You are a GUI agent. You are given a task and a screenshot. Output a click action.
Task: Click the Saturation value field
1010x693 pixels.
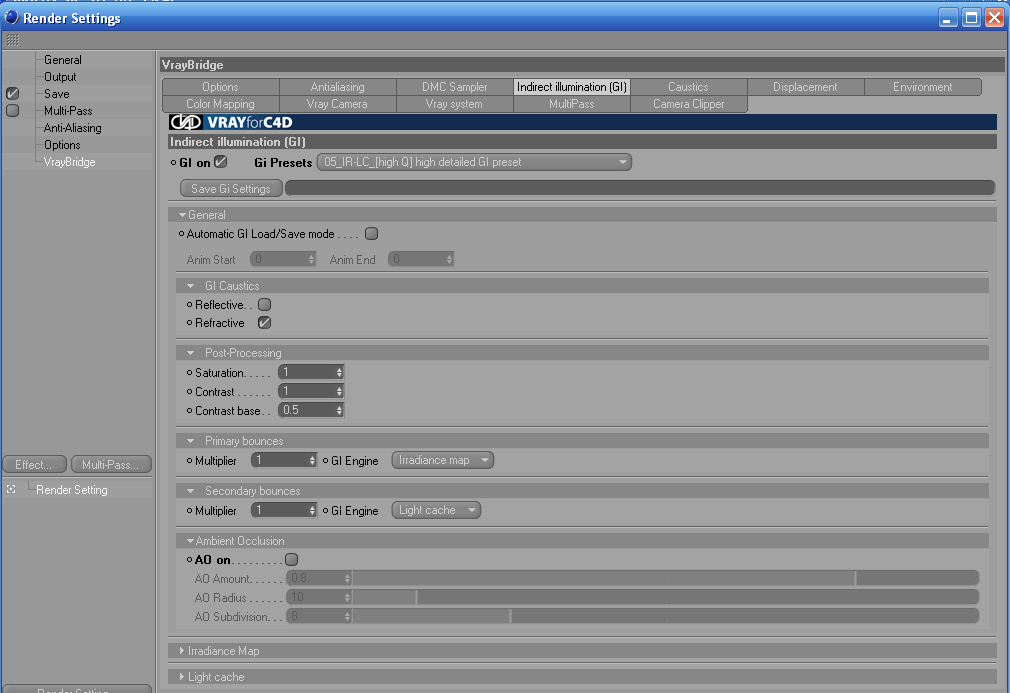coord(307,372)
